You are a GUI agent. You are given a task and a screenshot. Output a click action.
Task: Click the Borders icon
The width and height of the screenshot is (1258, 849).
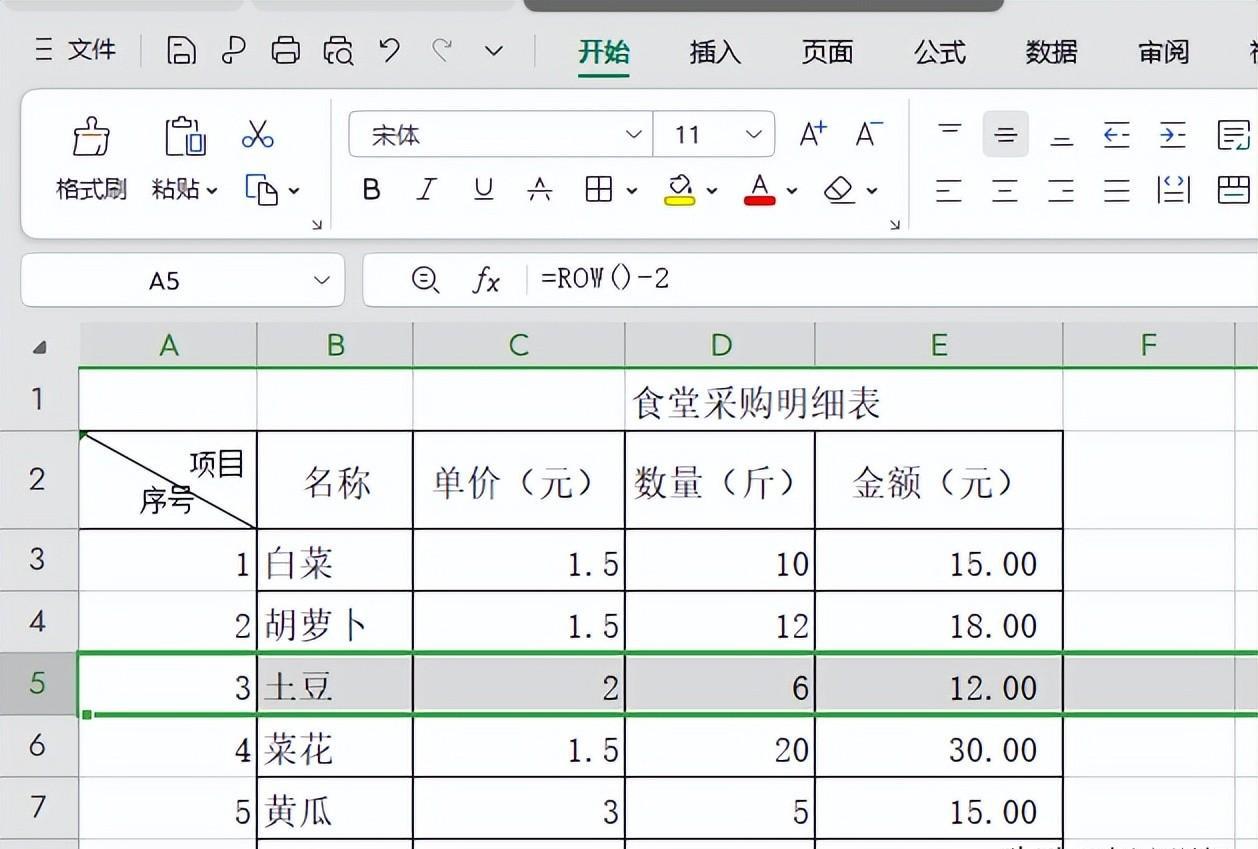pos(599,189)
